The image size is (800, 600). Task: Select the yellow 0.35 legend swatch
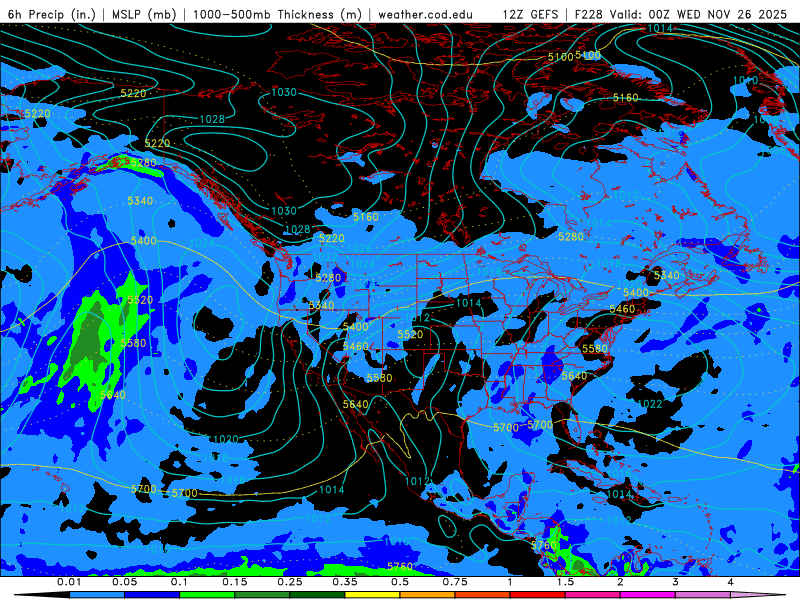tap(372, 595)
